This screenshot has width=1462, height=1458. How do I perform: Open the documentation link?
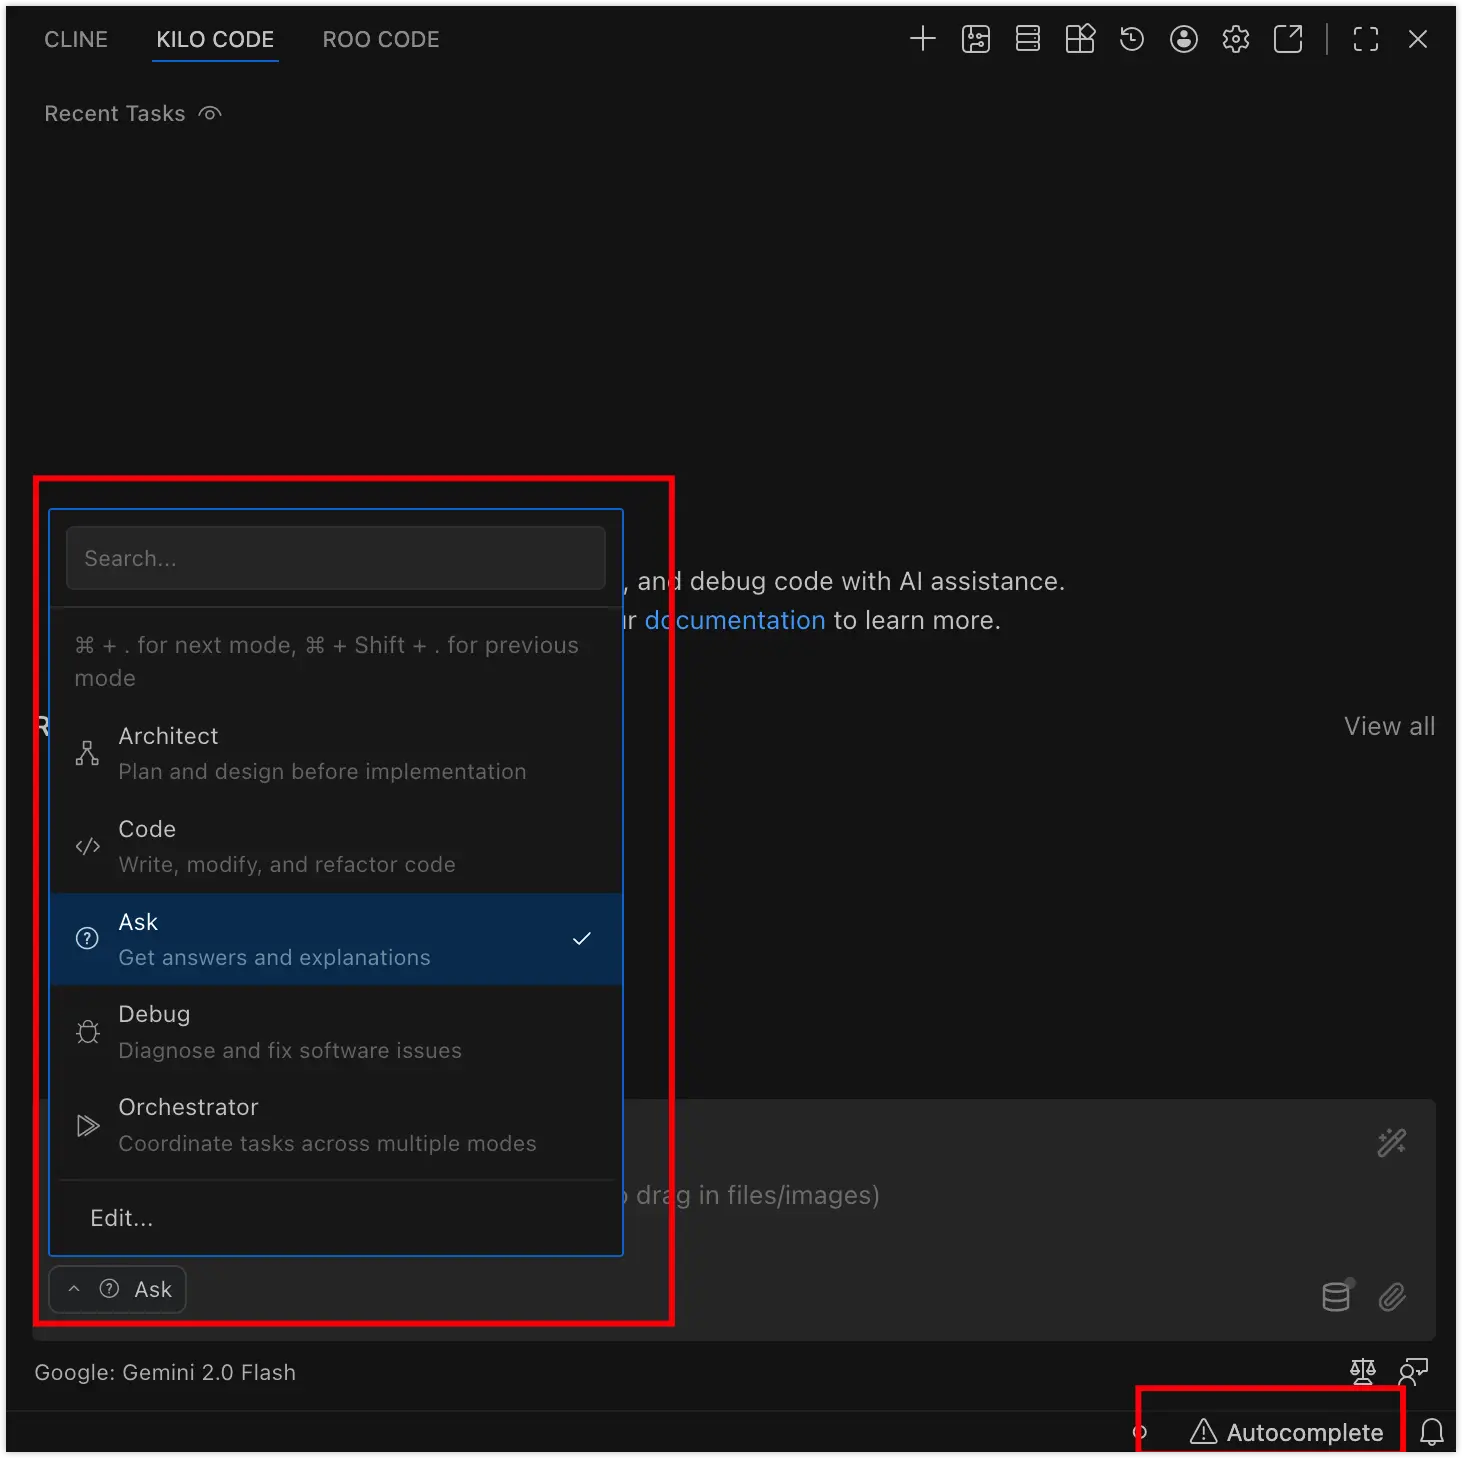coord(735,620)
